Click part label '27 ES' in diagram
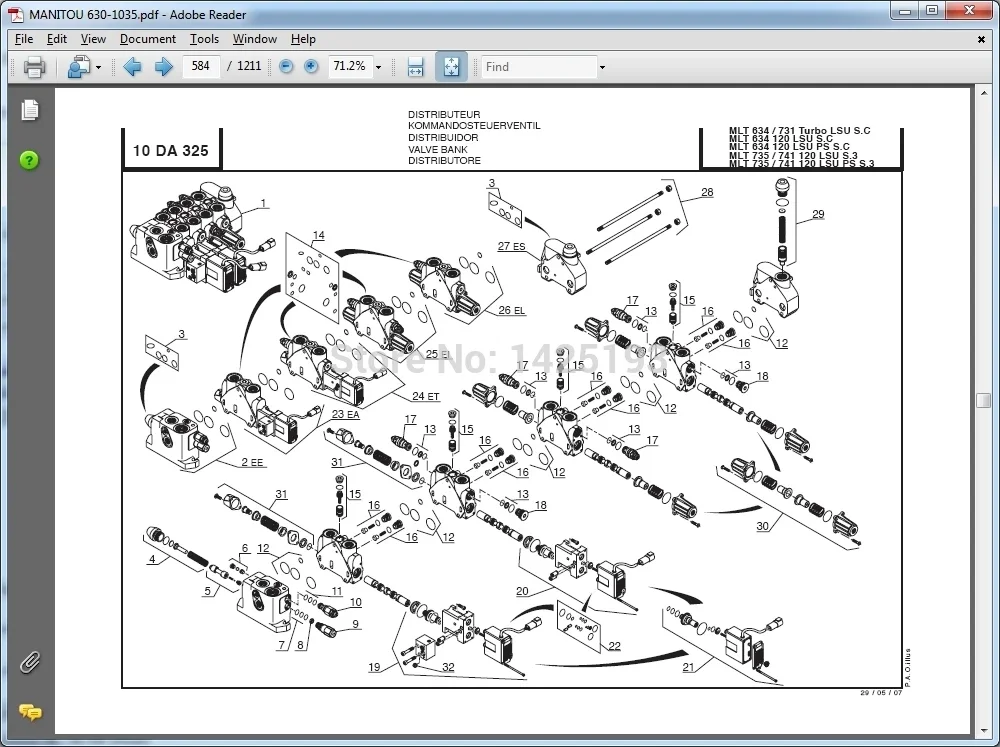The image size is (1000, 747). coord(511,246)
